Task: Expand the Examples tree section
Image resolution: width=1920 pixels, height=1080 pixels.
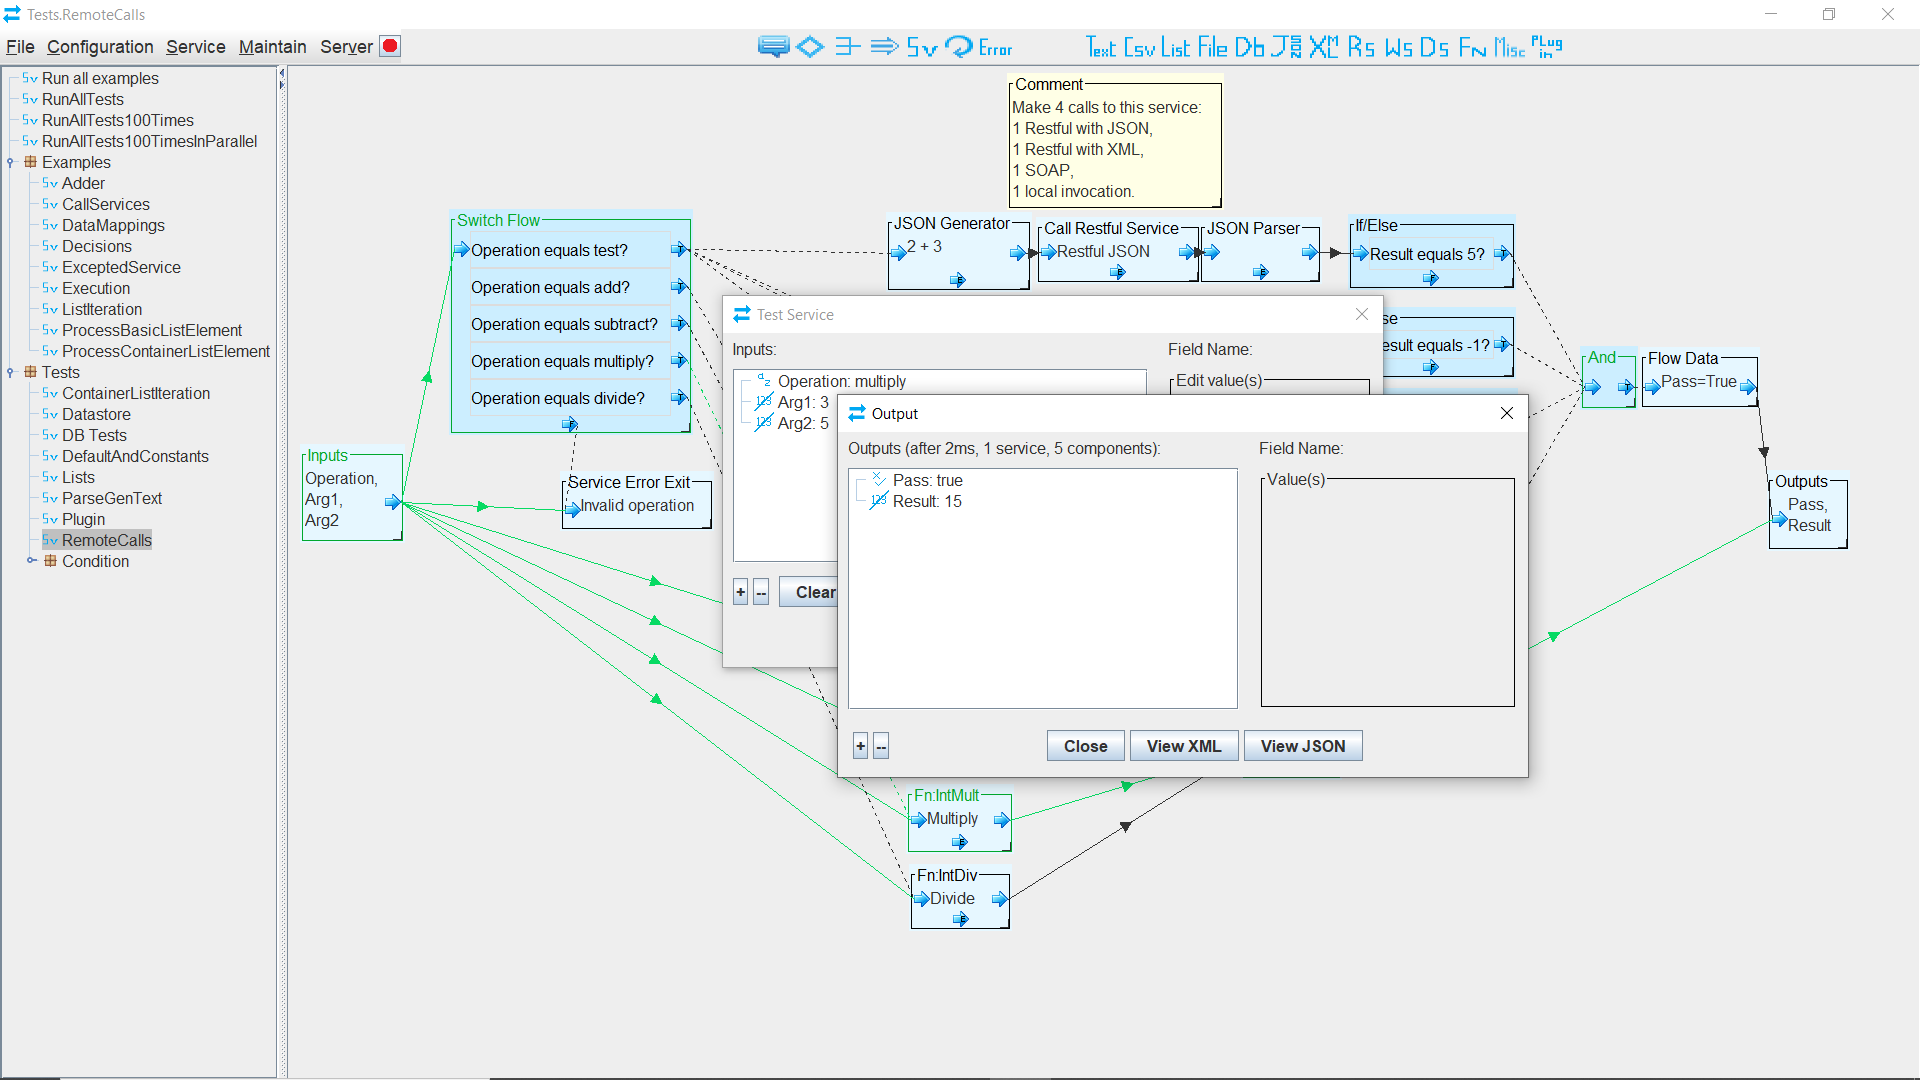Action: coord(11,162)
